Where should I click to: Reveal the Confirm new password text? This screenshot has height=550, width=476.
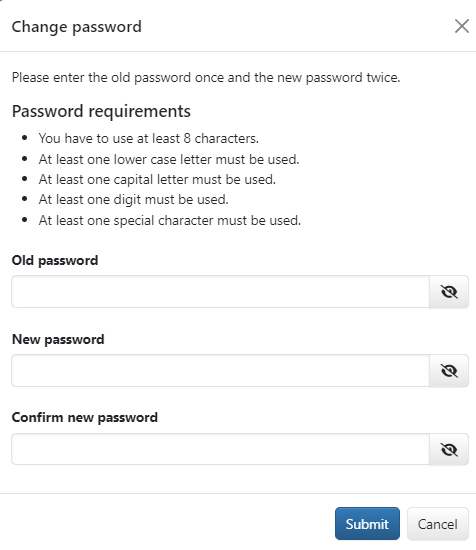(x=449, y=449)
